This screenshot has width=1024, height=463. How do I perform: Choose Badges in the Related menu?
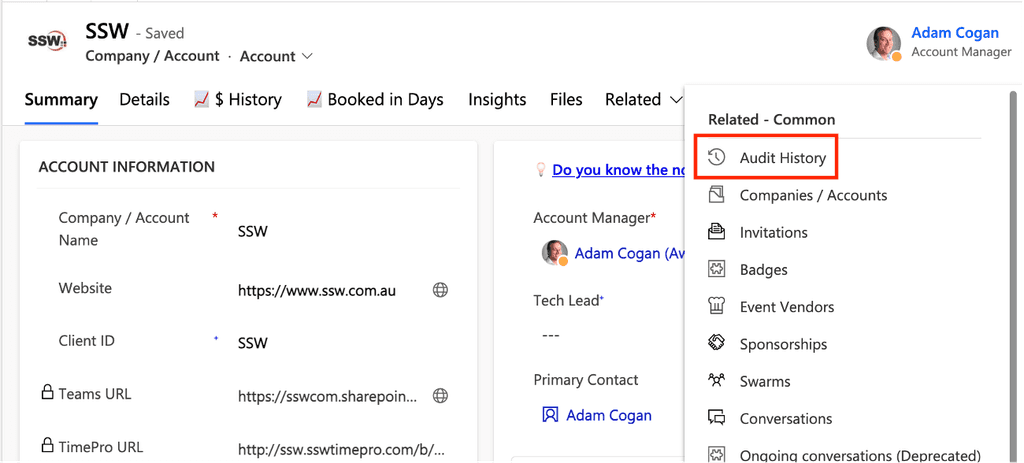click(763, 269)
